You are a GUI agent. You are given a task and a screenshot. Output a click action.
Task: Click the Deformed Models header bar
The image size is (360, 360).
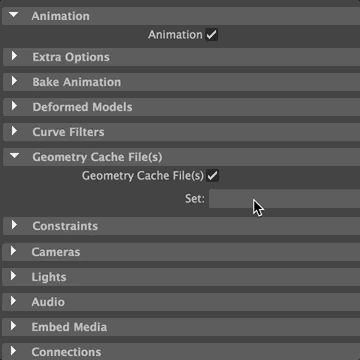181,107
